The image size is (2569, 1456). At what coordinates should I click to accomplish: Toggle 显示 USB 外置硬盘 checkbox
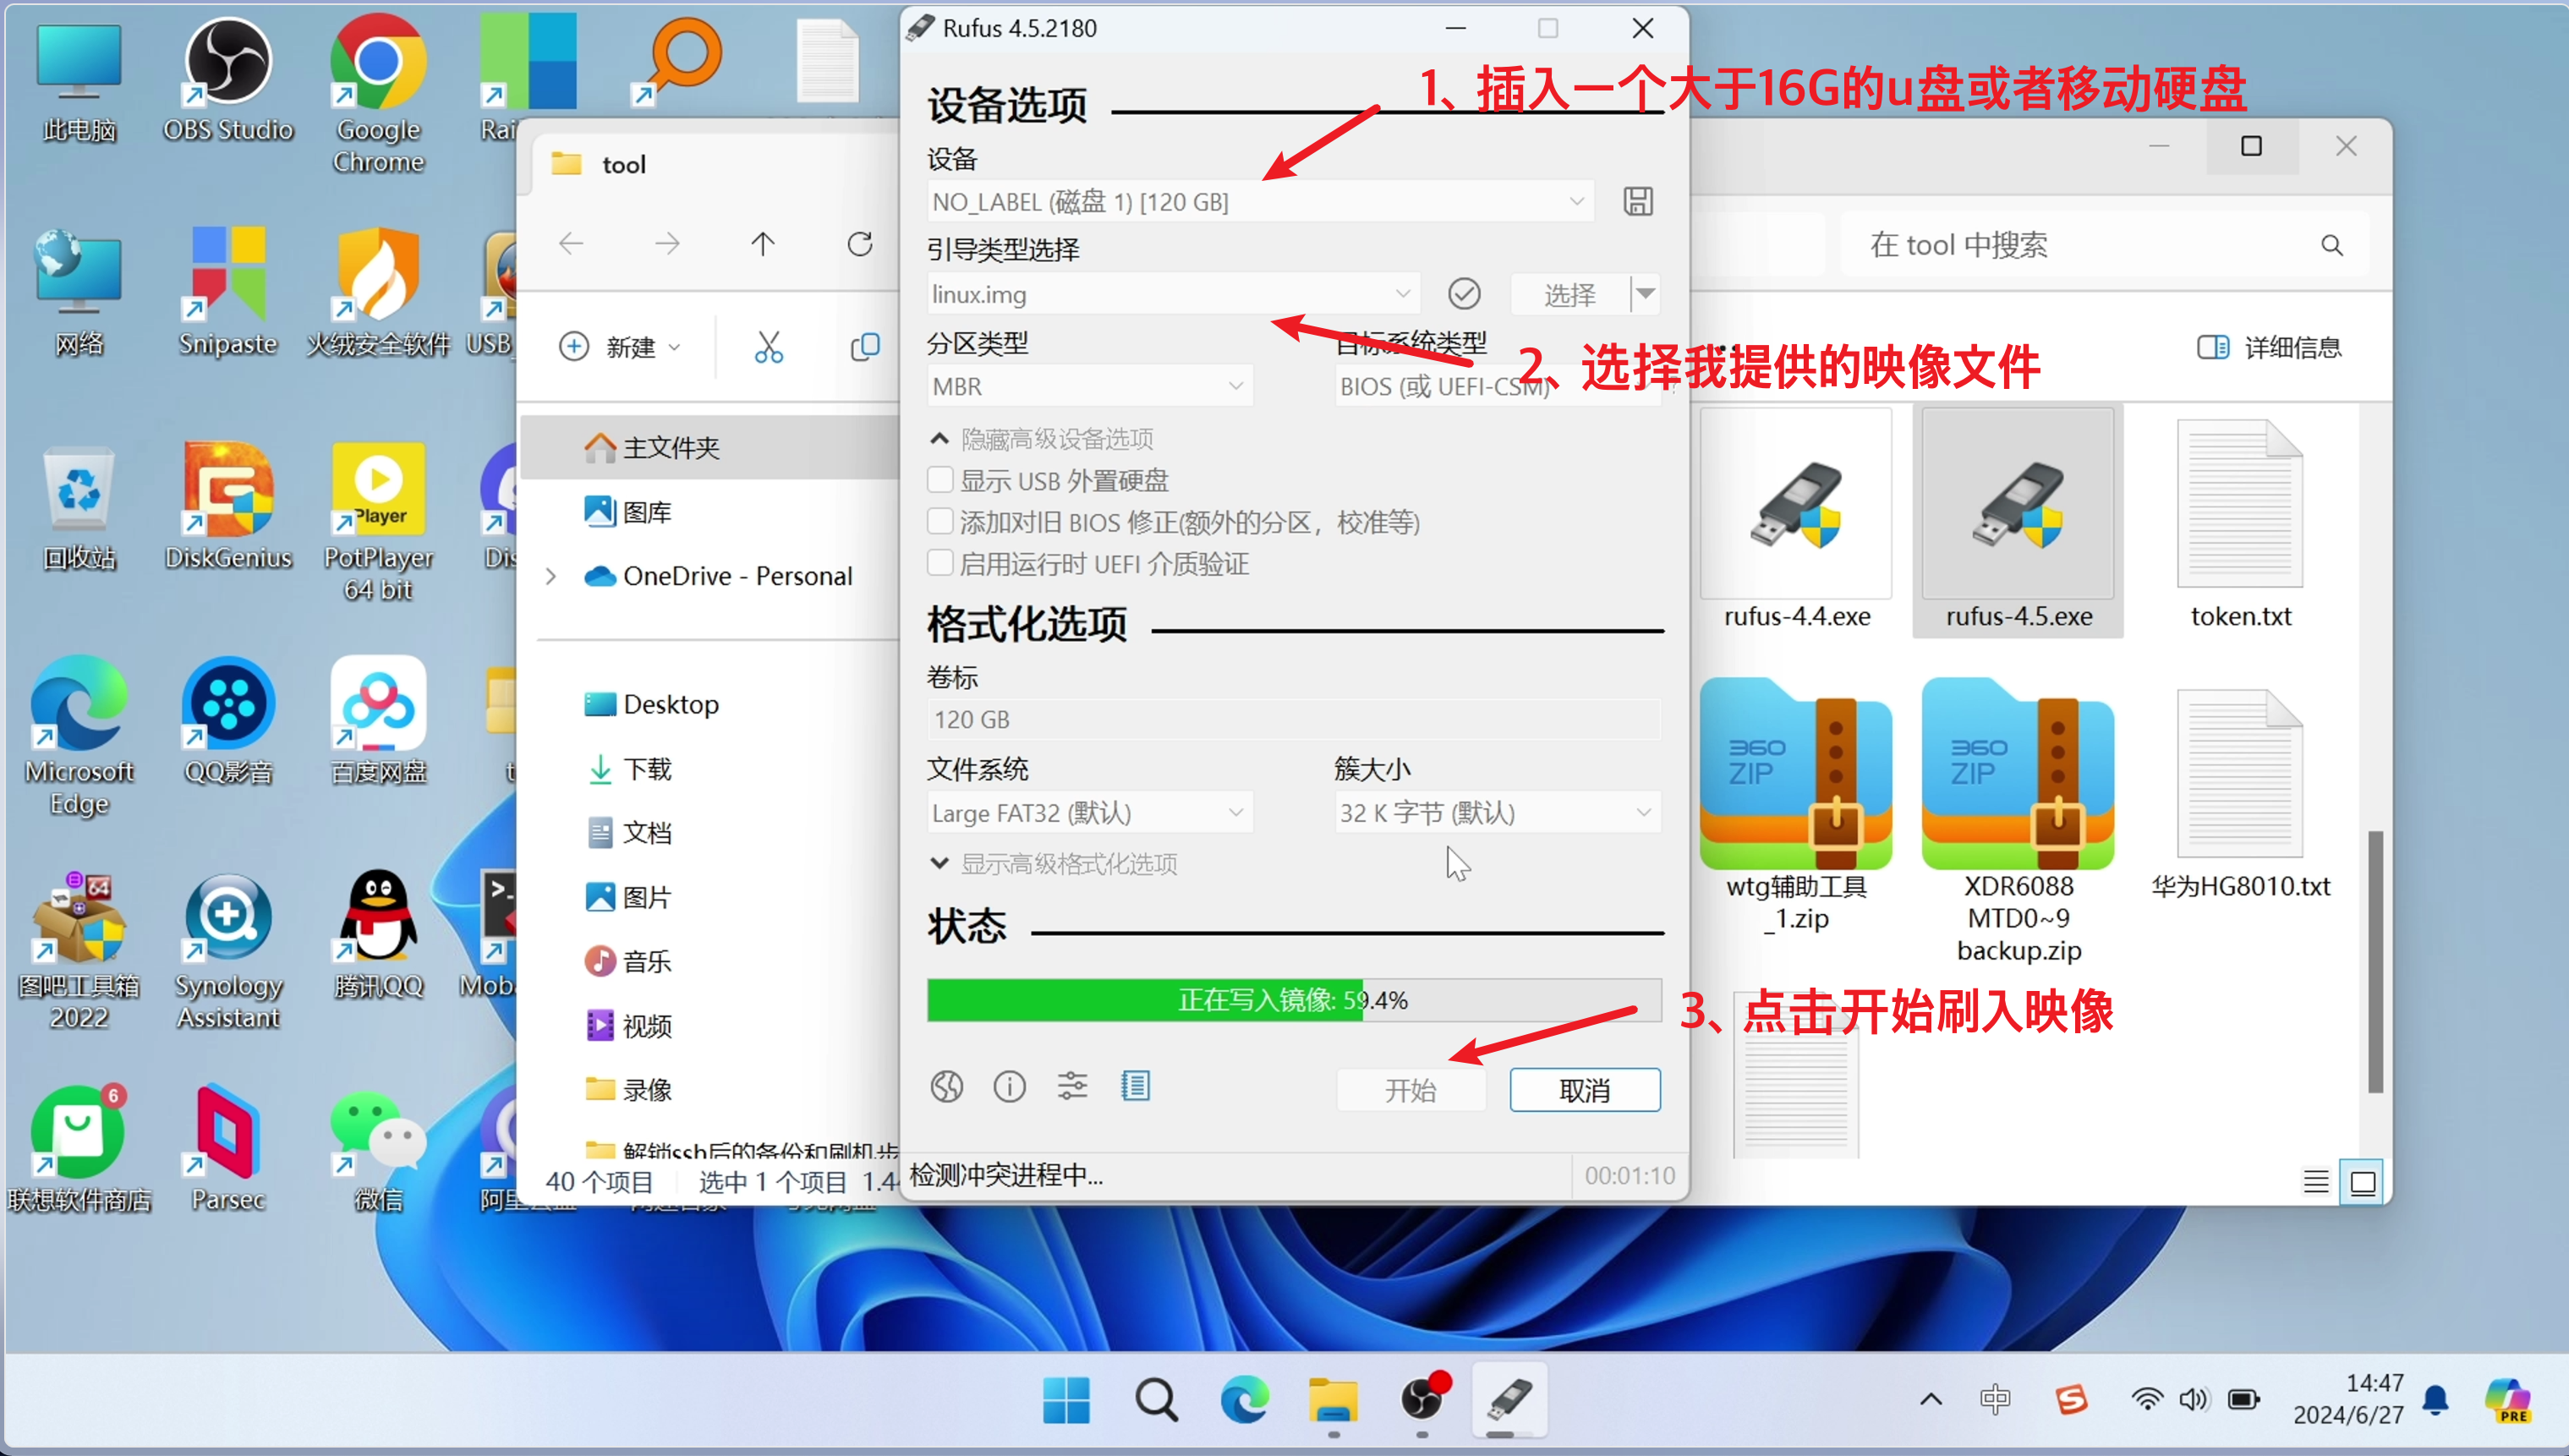[x=940, y=480]
